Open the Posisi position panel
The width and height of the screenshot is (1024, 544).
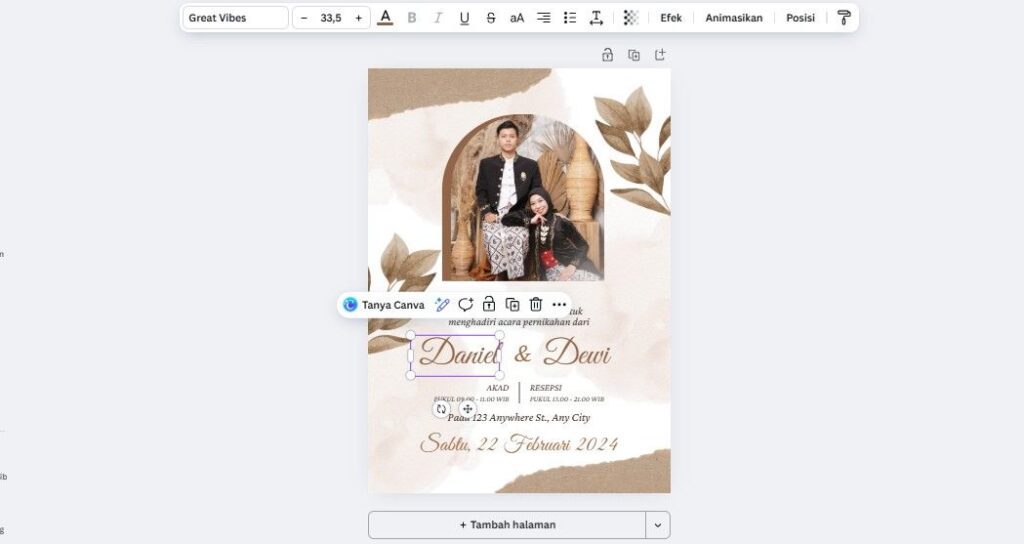click(x=800, y=18)
